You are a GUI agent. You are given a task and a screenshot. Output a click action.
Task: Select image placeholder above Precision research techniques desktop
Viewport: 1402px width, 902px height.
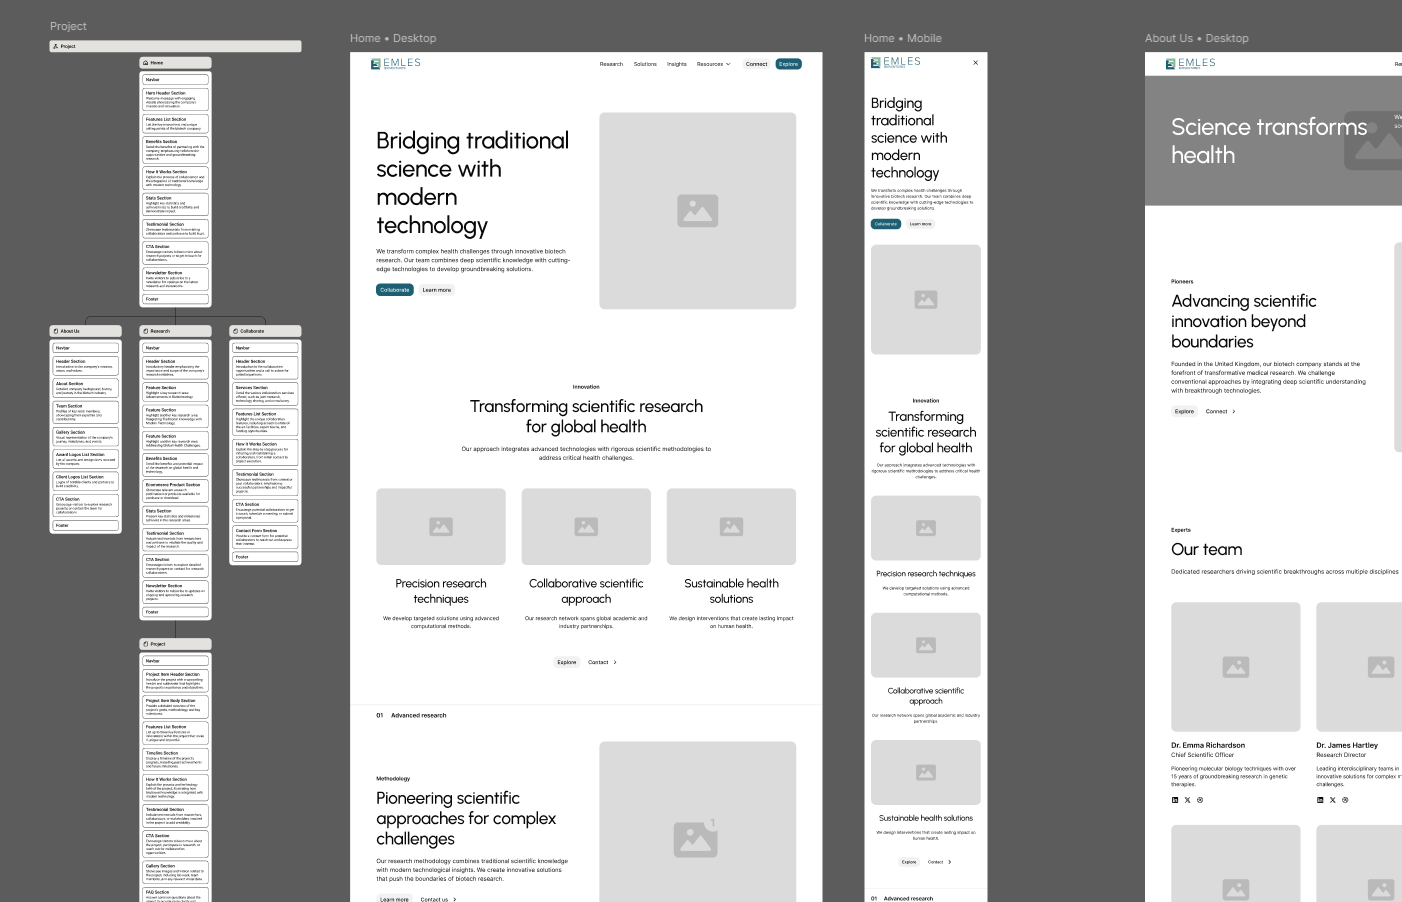[441, 527]
